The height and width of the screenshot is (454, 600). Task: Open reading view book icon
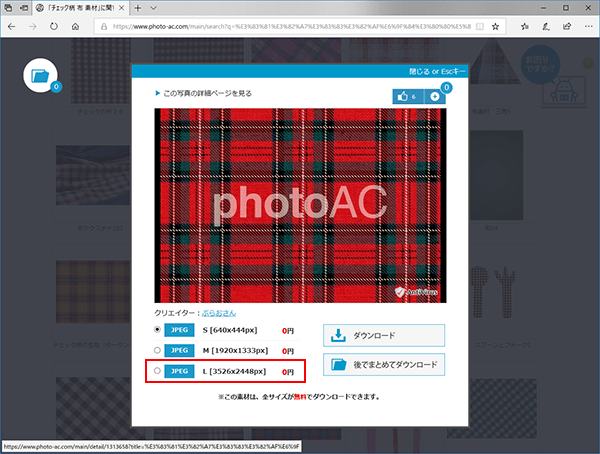click(479, 26)
